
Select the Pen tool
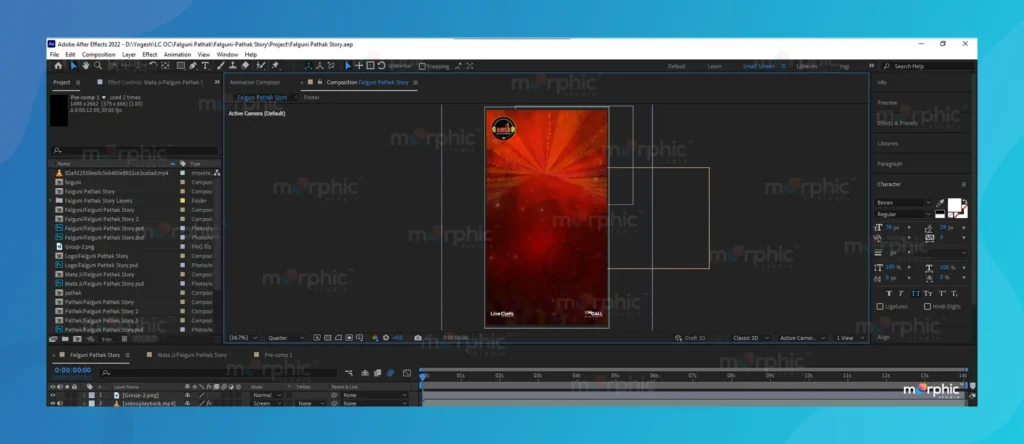193,65
